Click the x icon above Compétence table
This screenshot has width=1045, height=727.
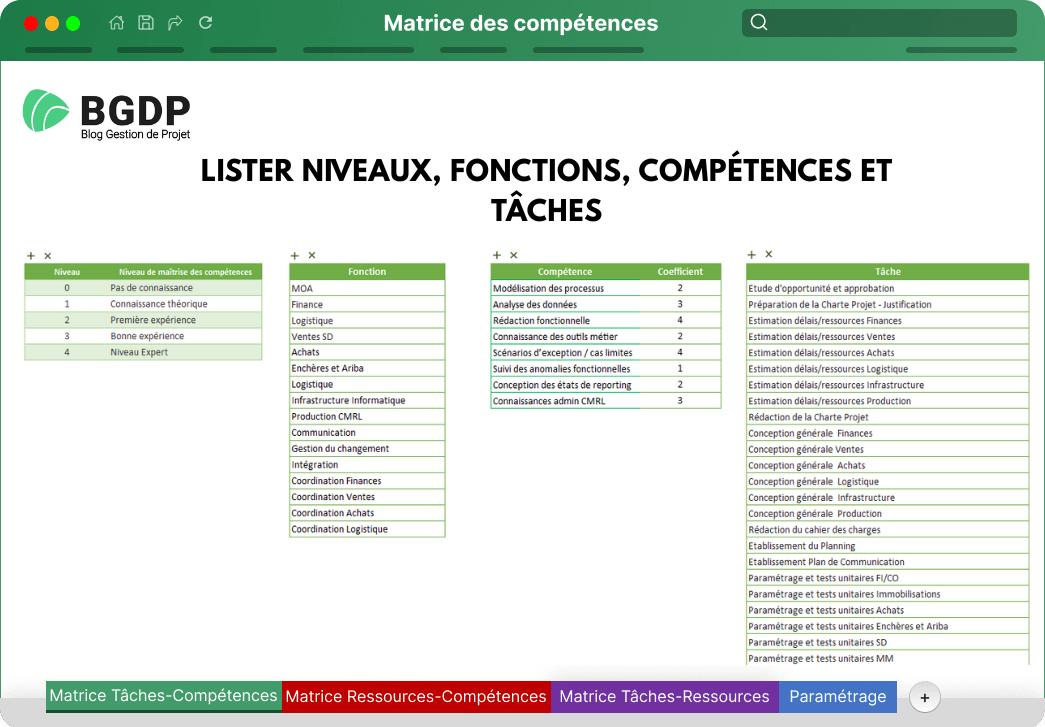(513, 255)
